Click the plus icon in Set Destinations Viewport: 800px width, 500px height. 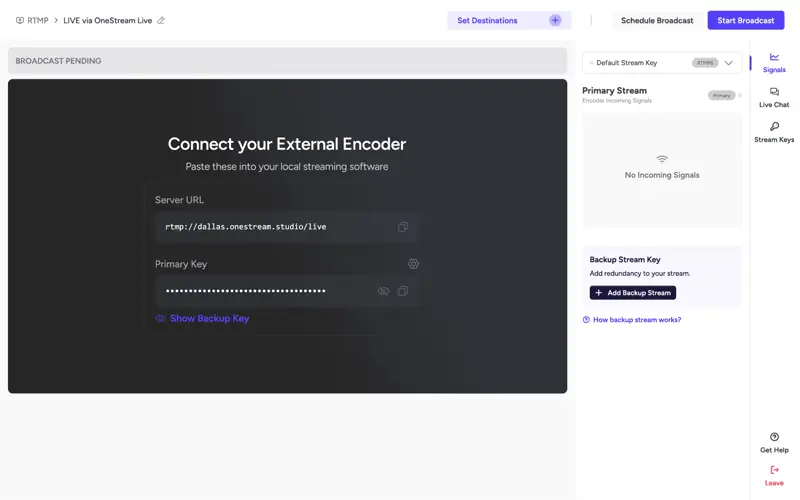[555, 20]
